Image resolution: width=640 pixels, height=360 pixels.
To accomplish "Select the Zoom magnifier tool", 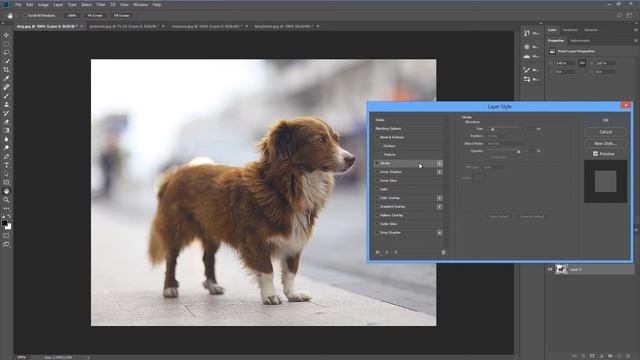I will (x=6, y=200).
